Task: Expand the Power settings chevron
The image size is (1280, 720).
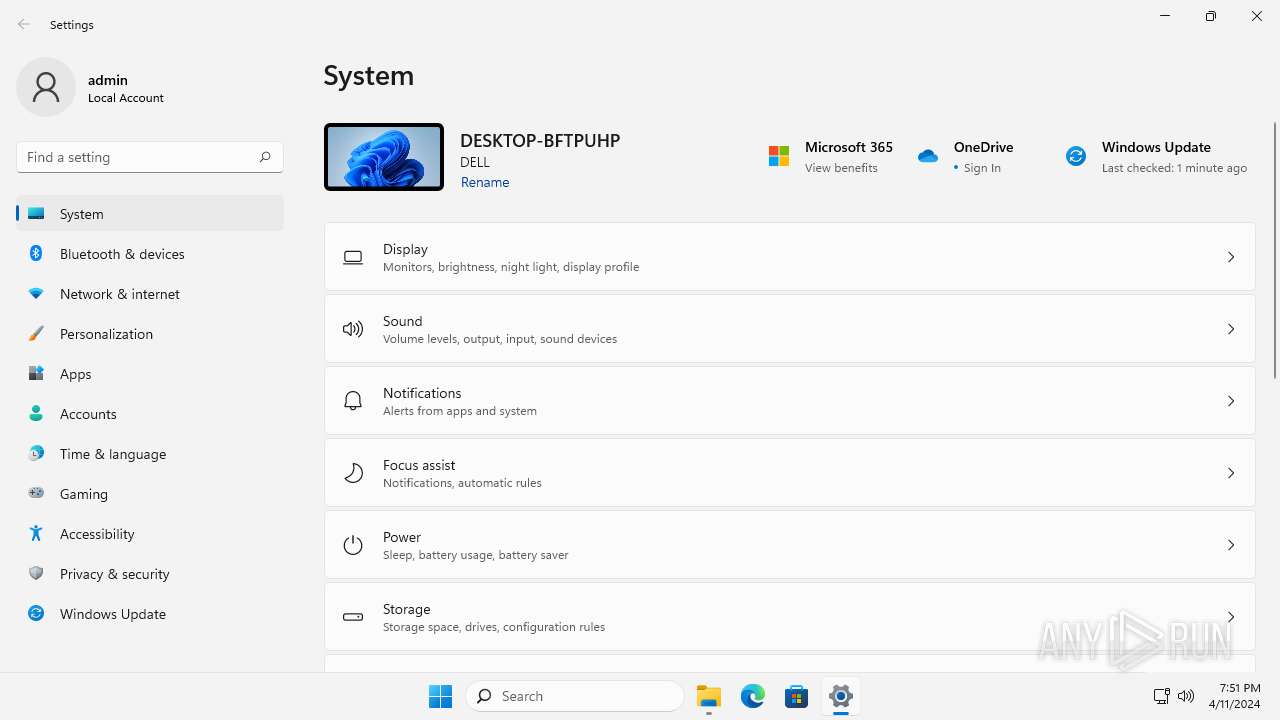Action: (x=1231, y=545)
